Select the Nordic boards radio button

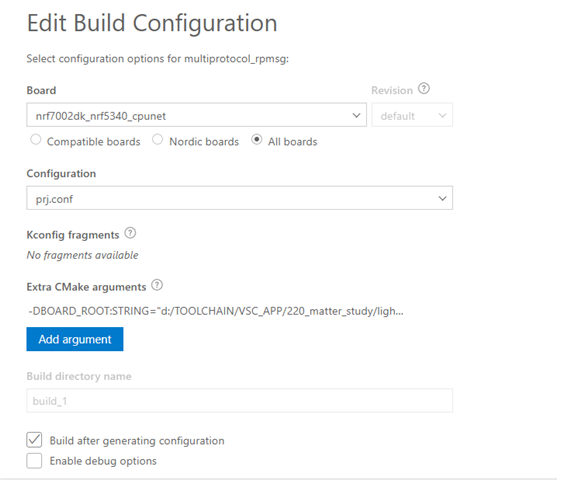tap(157, 140)
